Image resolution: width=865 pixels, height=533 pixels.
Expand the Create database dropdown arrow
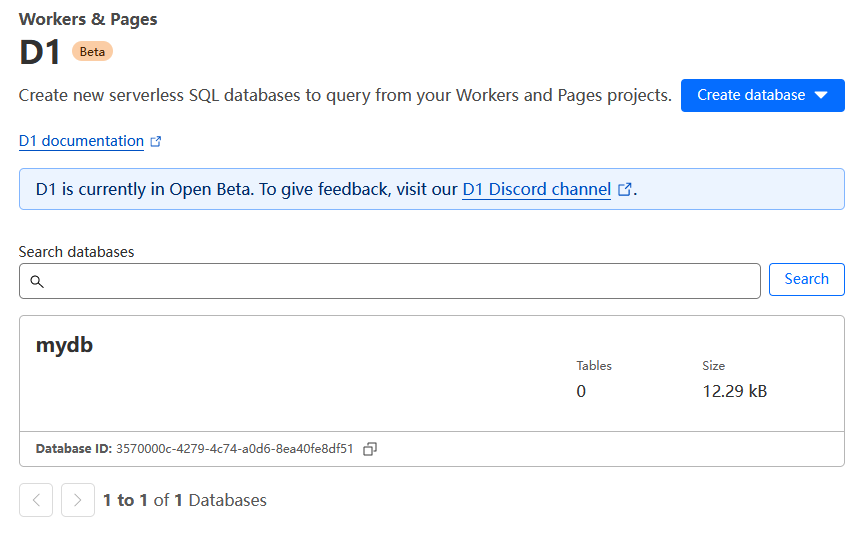821,96
